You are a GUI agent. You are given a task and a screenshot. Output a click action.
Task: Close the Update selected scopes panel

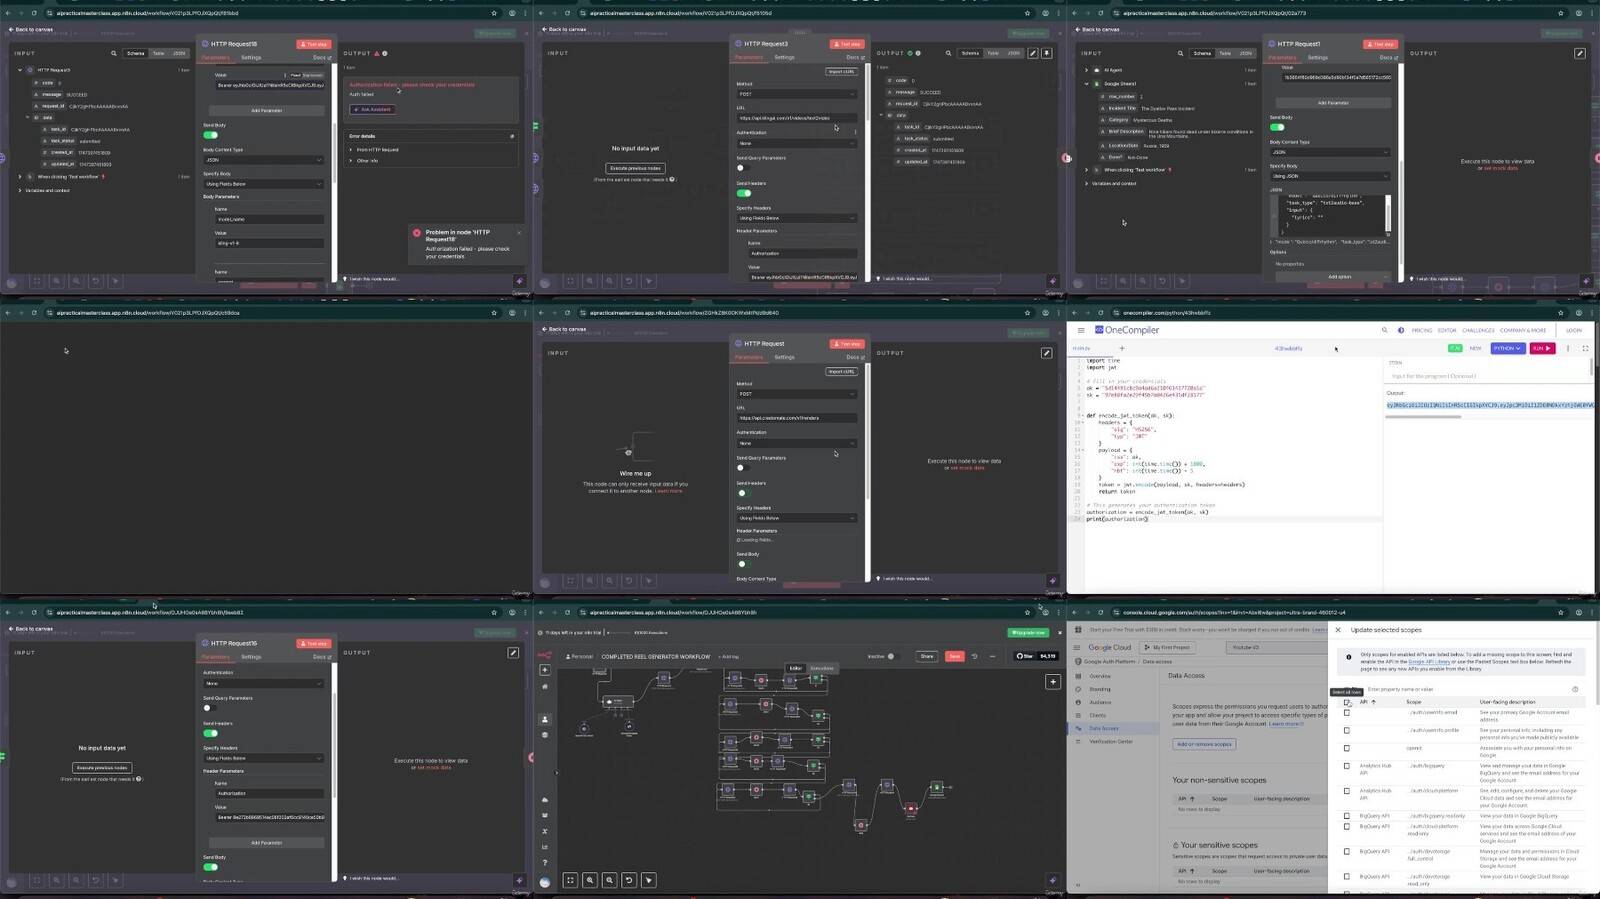point(1338,630)
